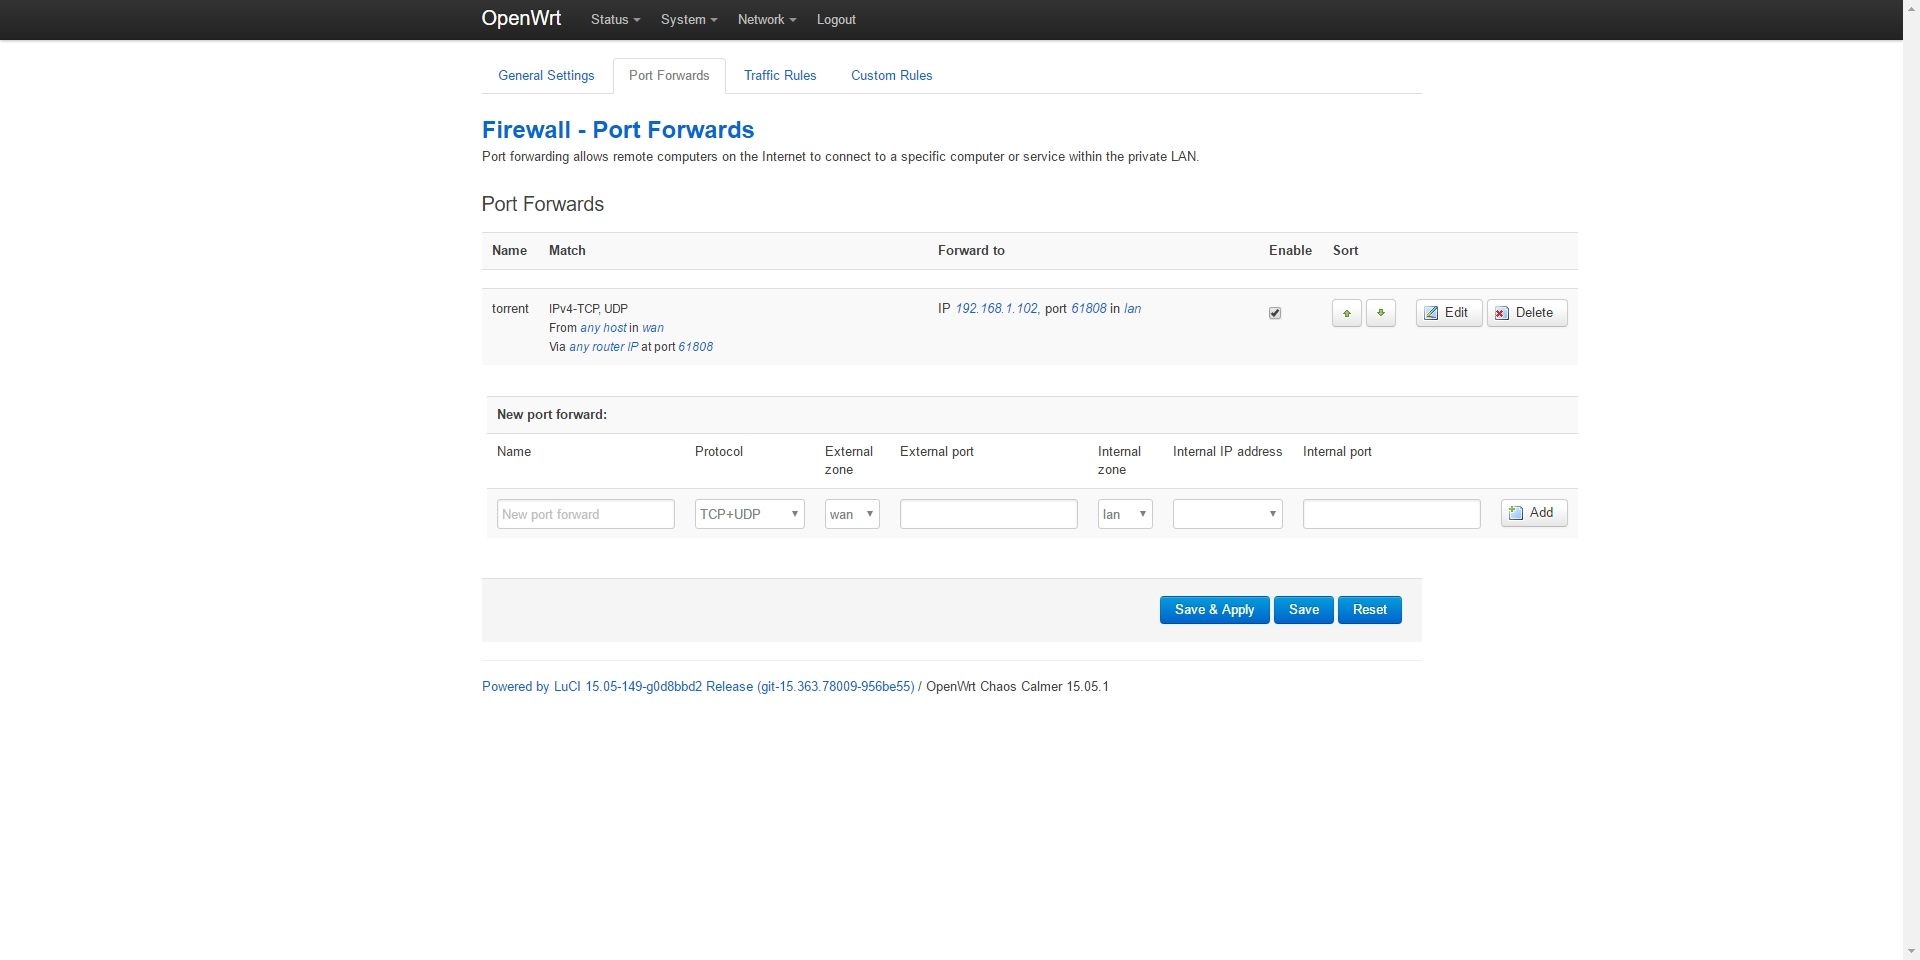This screenshot has width=1920, height=960.
Task: Click Logout in the top bar
Action: pos(836,20)
